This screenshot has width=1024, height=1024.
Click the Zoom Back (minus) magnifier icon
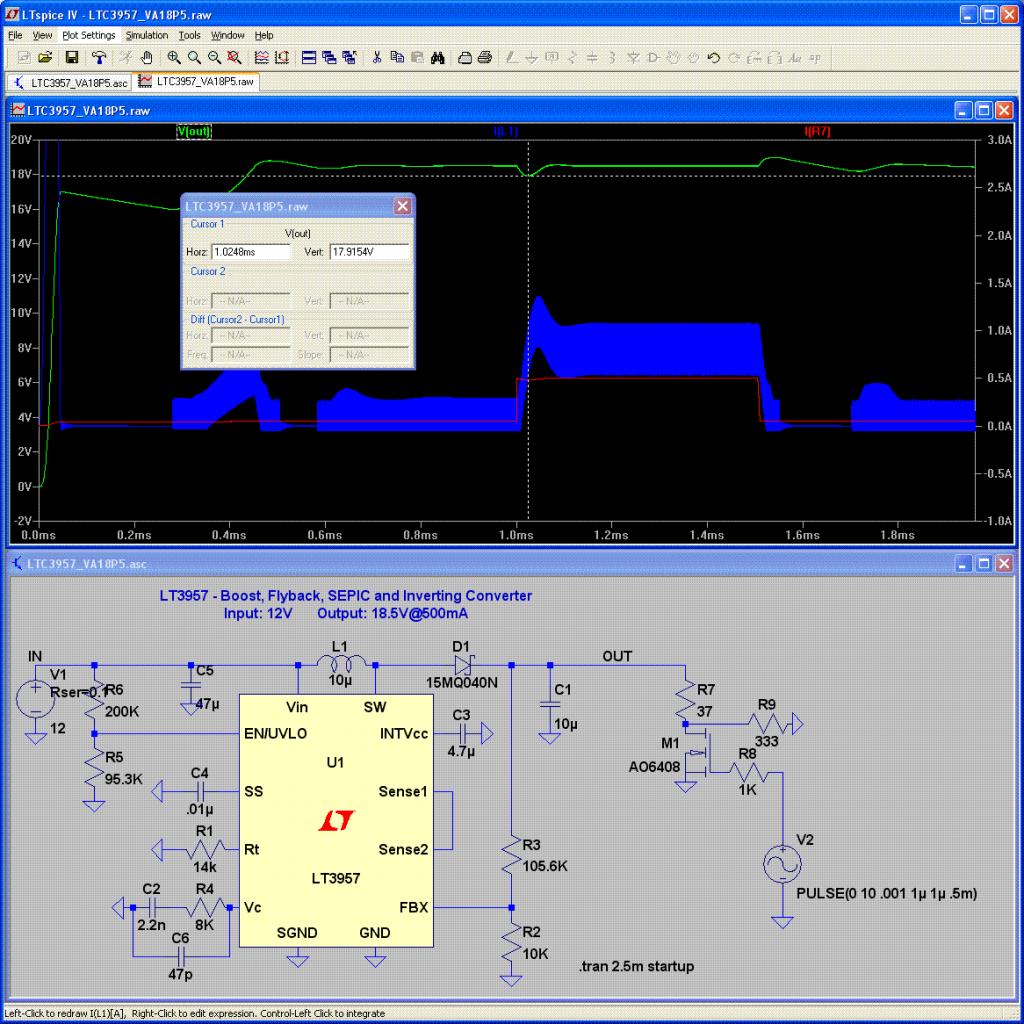coord(214,57)
